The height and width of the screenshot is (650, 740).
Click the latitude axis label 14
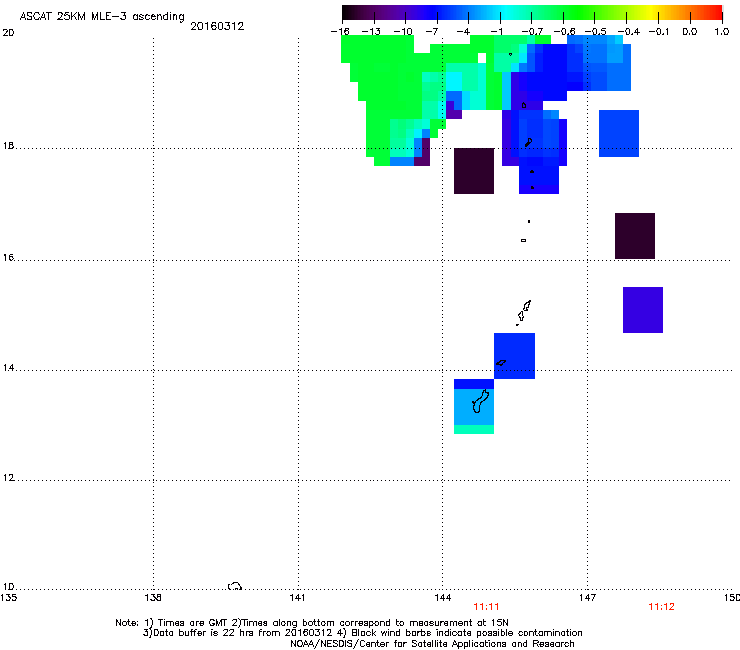tap(8, 368)
